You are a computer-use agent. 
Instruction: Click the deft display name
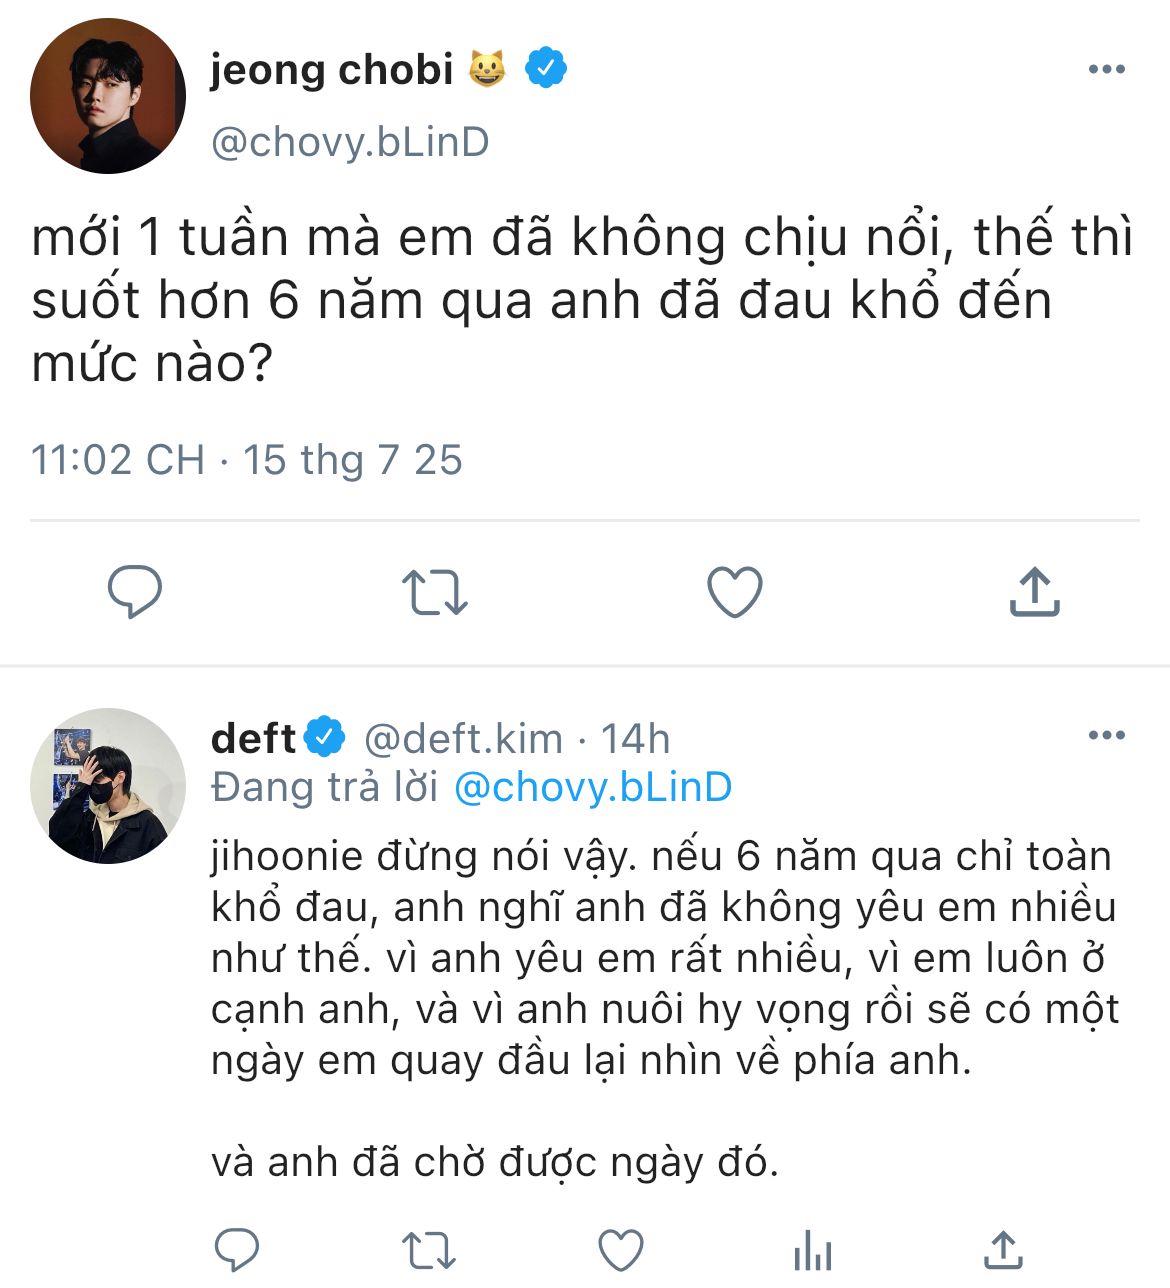tap(253, 739)
